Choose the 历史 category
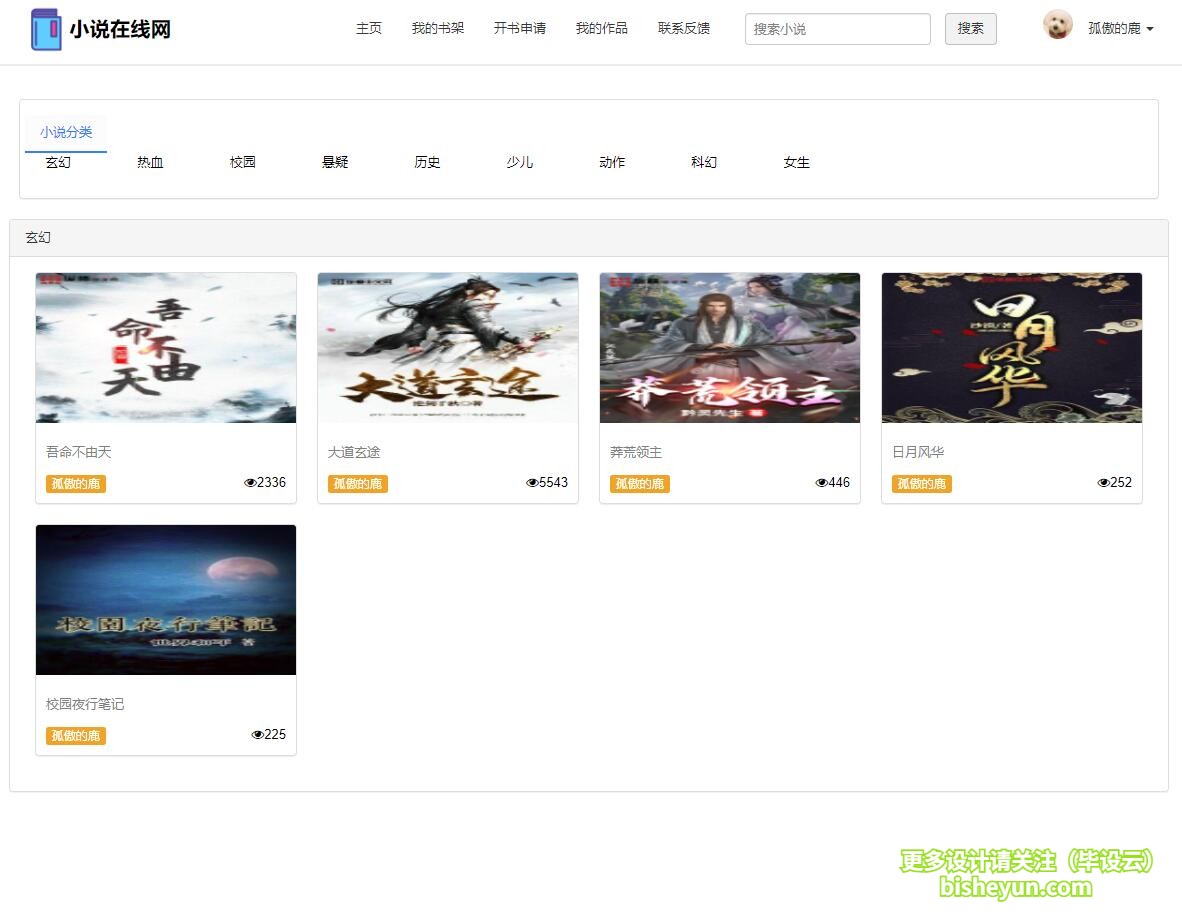The width and height of the screenshot is (1182, 923). click(427, 163)
